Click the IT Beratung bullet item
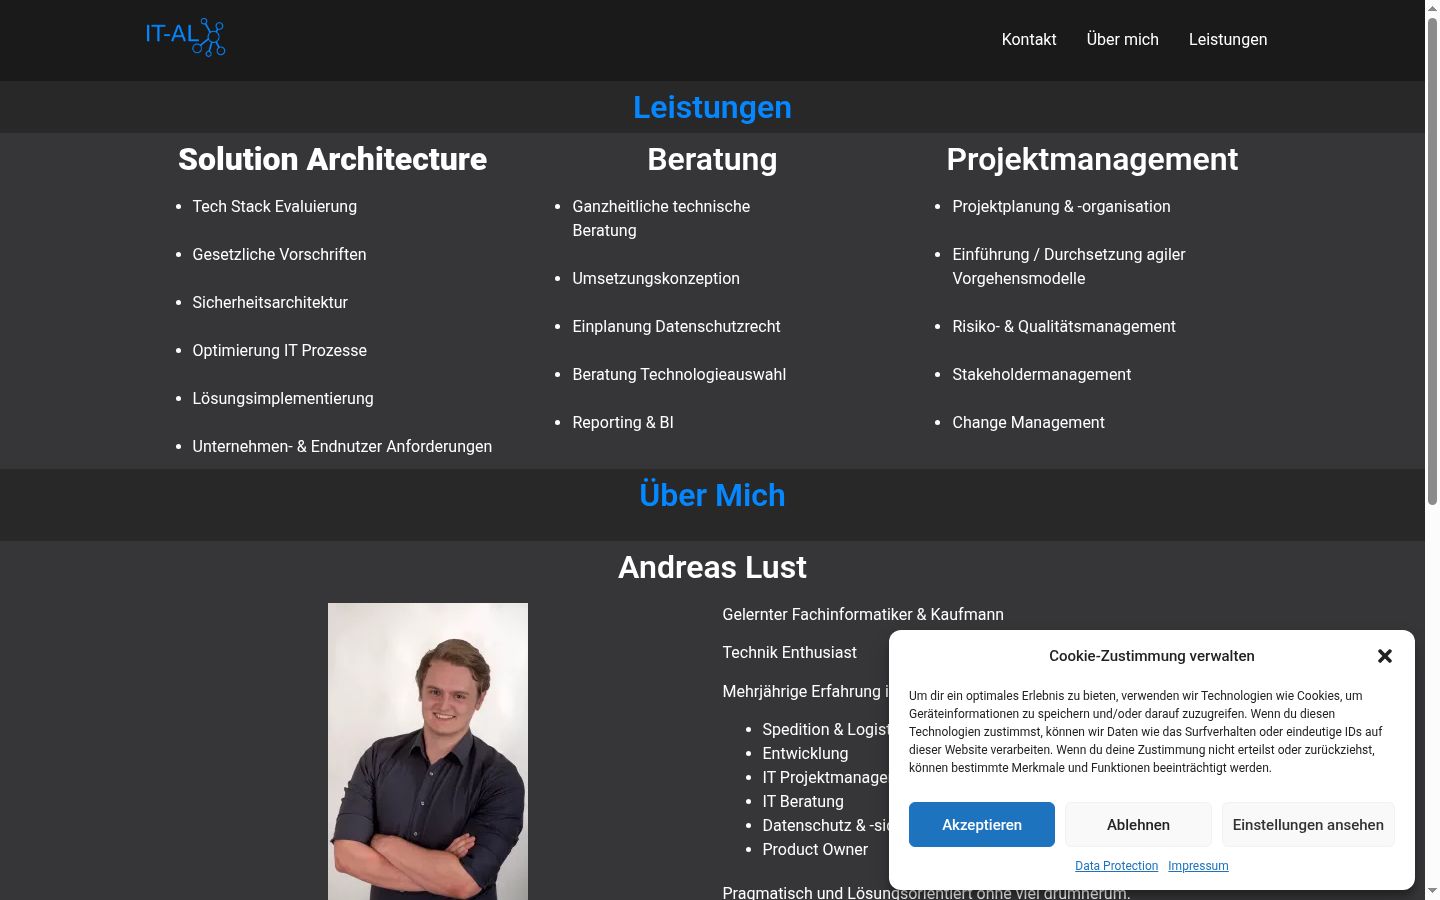The width and height of the screenshot is (1440, 900). click(803, 802)
